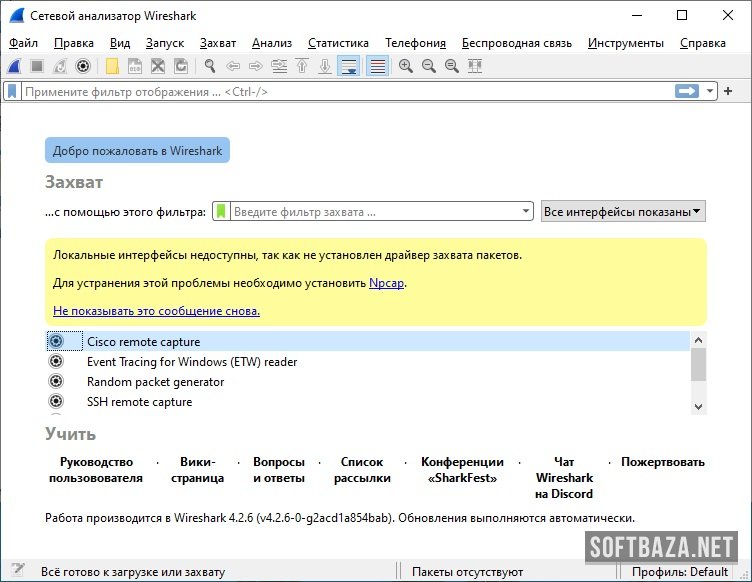Expand the display filter history dropdown arrow
Screen dimensions: 752x582
[711, 91]
